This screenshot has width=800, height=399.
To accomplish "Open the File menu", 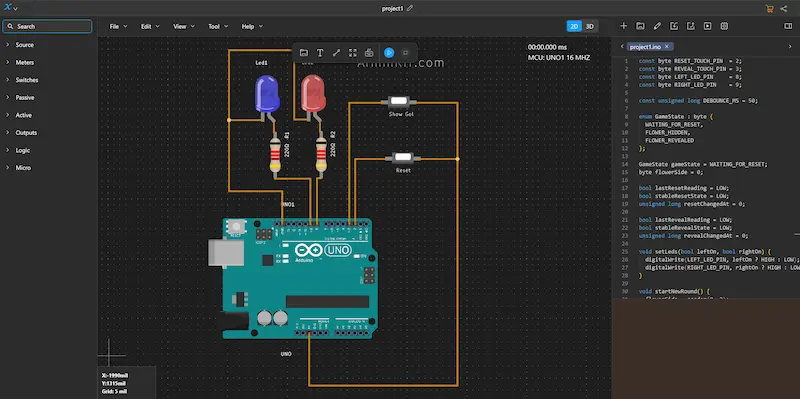I will (x=118, y=27).
